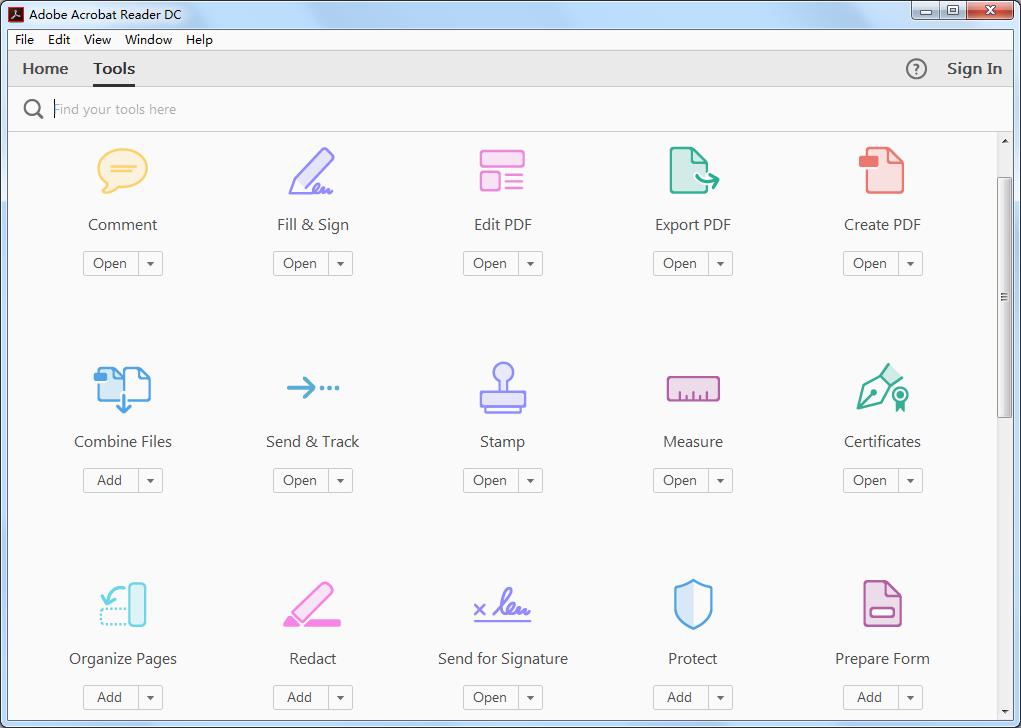
Task: Expand the Prepare Form dropdown arrow
Action: coord(910,697)
